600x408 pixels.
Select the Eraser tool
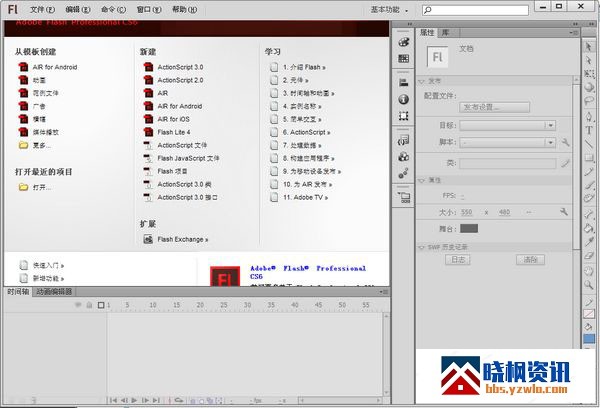(x=589, y=255)
